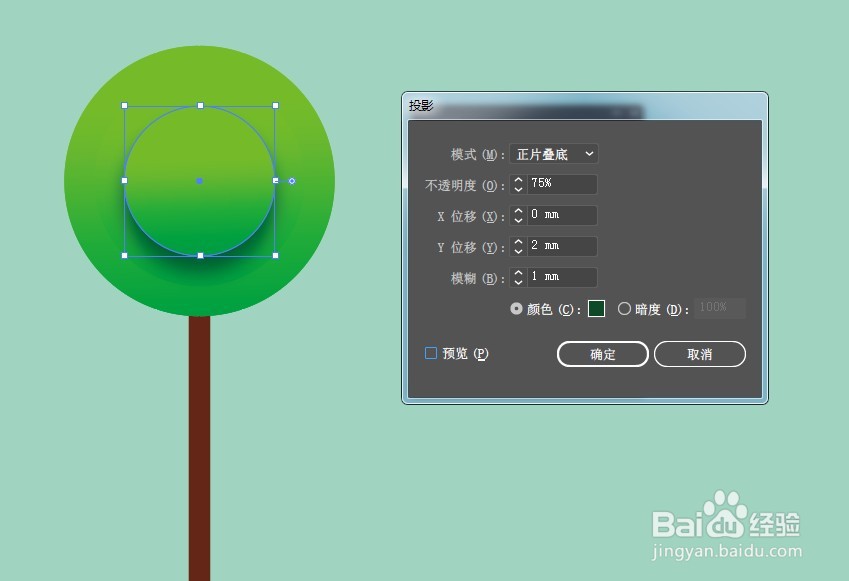Click the bottom-middle handle of the selection box

(200, 256)
